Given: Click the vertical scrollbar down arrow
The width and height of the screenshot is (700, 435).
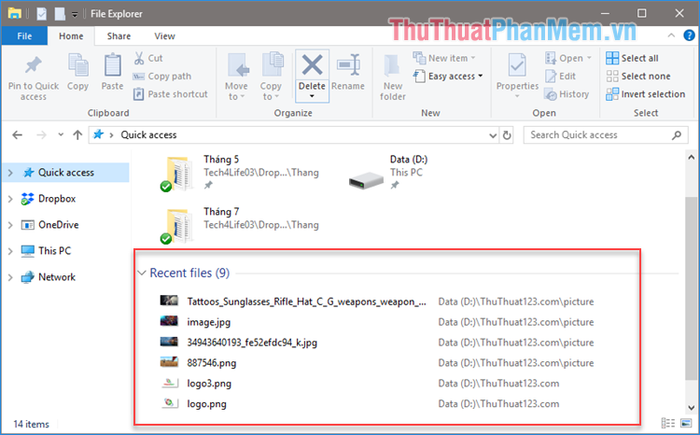Looking at the screenshot, I should pos(691,407).
